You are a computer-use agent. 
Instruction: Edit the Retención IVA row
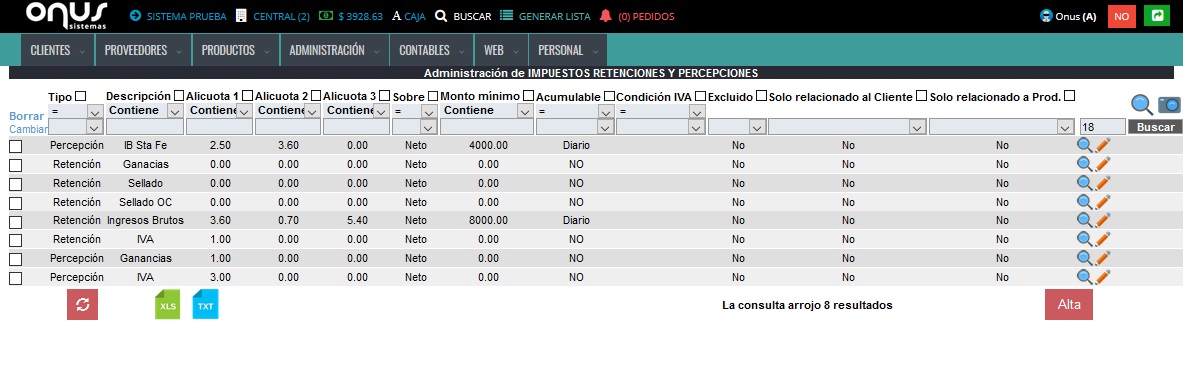(x=1102, y=239)
